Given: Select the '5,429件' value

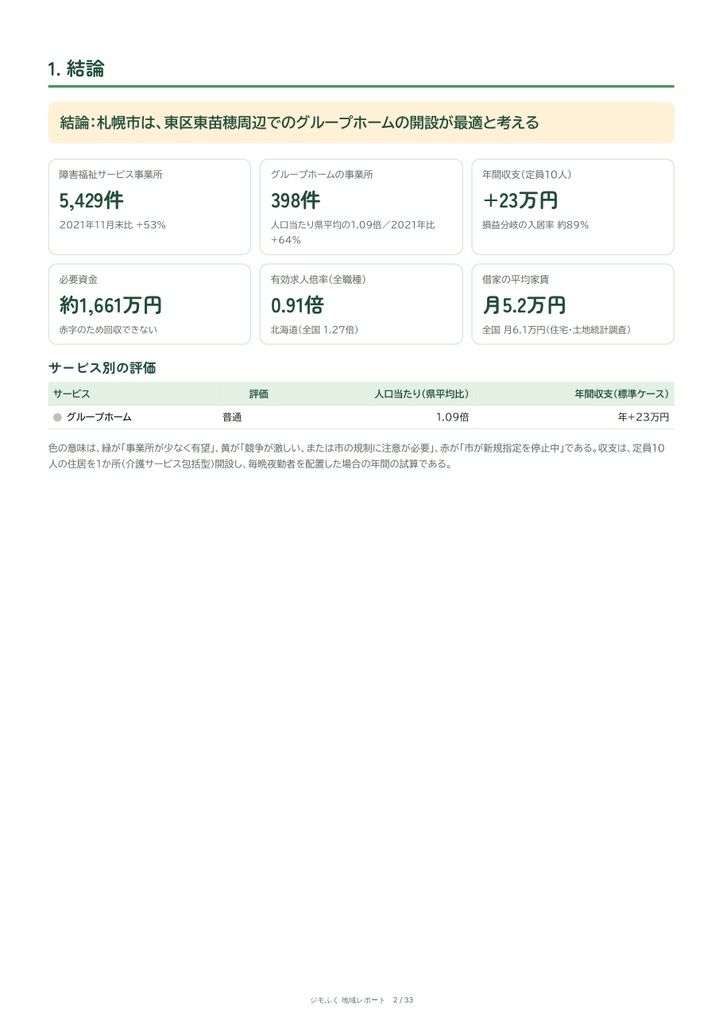Looking at the screenshot, I should click(x=91, y=200).
